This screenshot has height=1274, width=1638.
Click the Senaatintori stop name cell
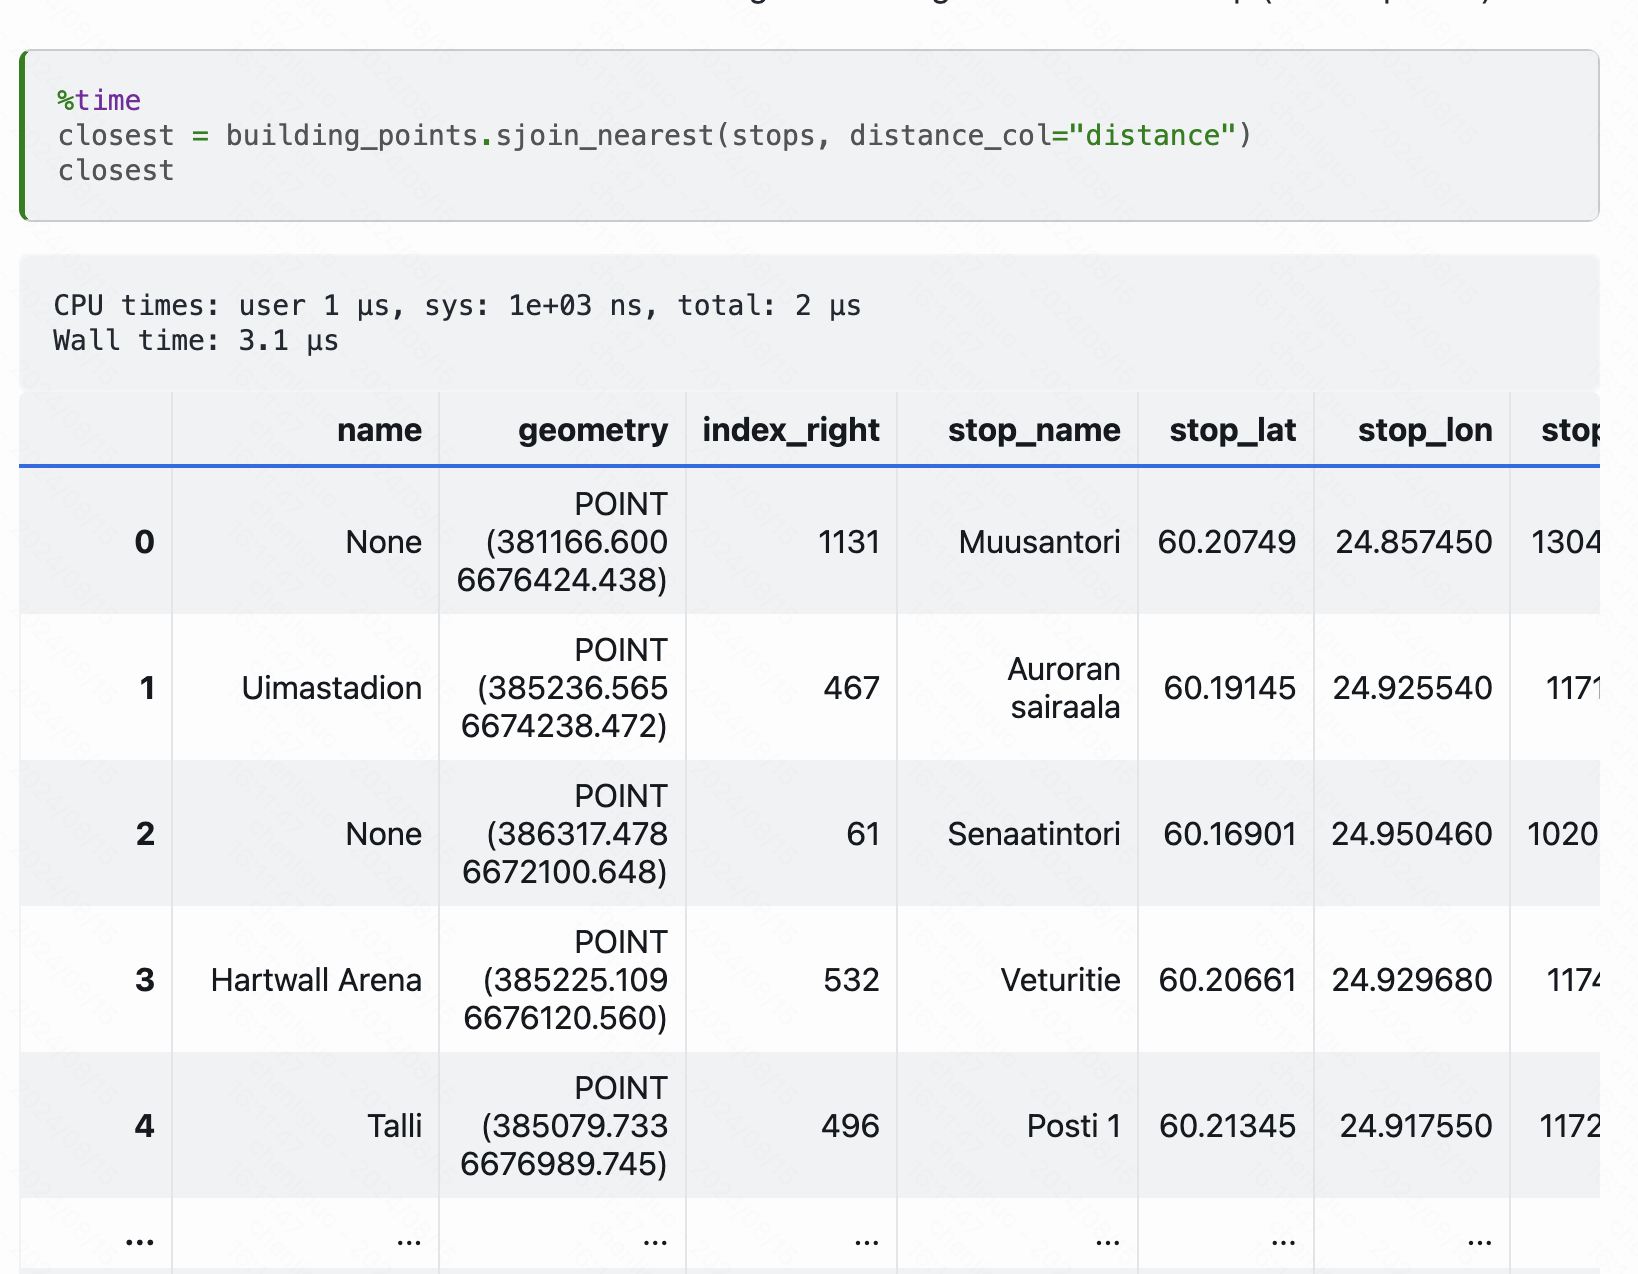click(1033, 834)
